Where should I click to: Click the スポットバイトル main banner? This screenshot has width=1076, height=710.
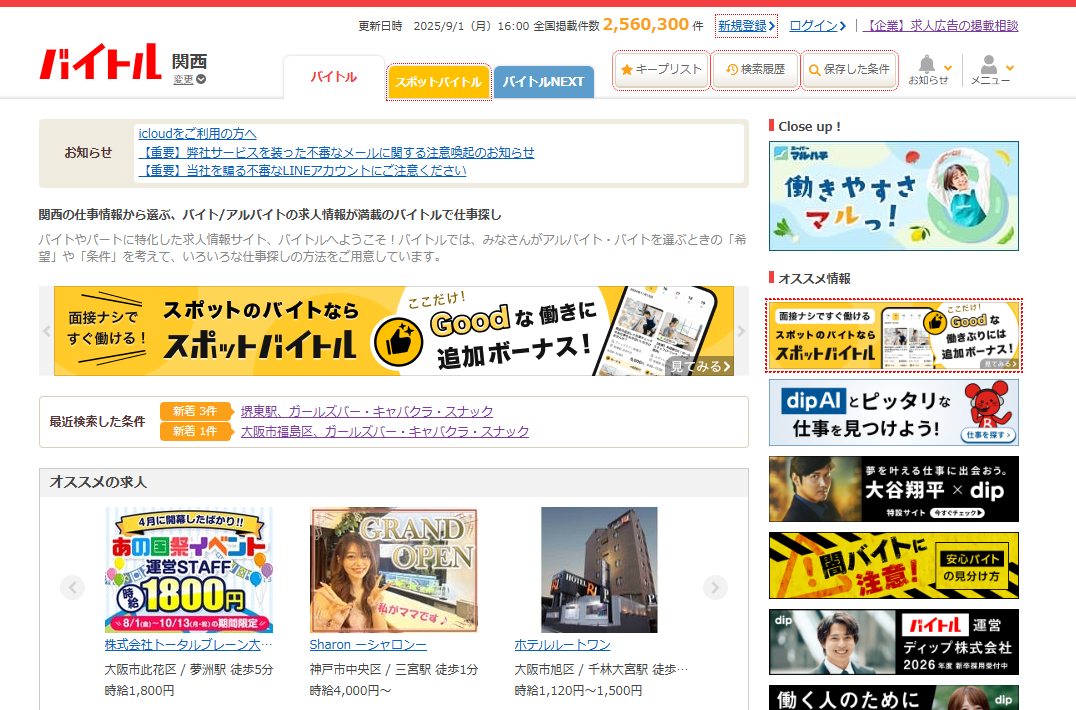click(x=394, y=331)
